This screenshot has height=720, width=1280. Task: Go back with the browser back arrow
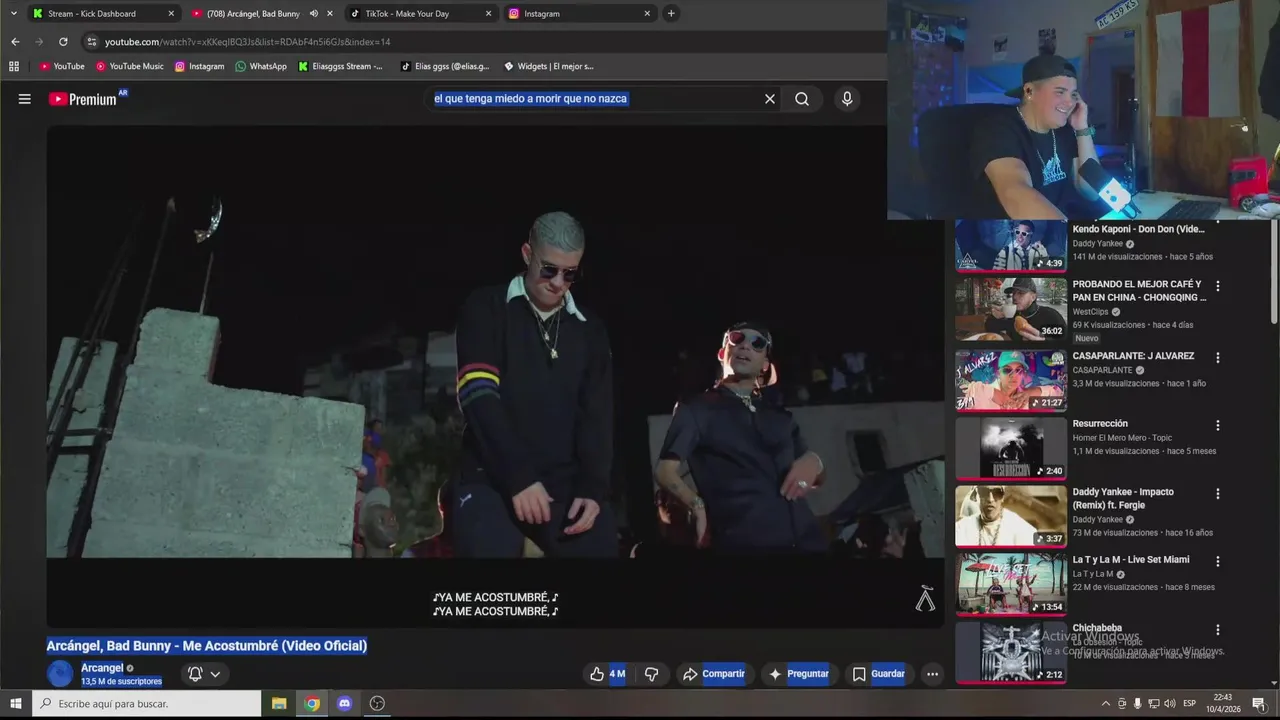pos(15,42)
